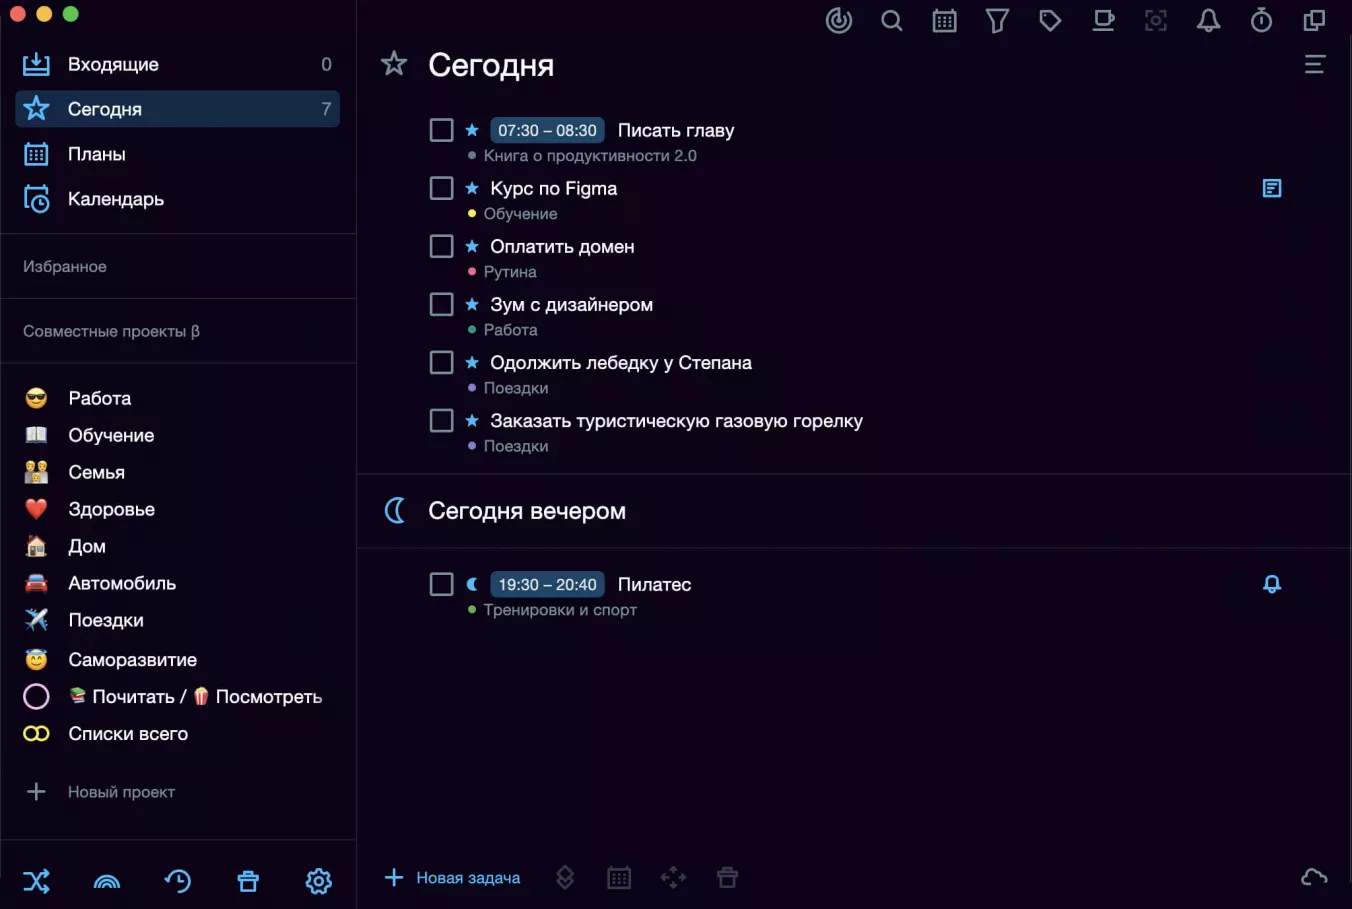Click the Рутина project label under Оплатить домен
Image resolution: width=1352 pixels, height=909 pixels.
click(x=510, y=272)
